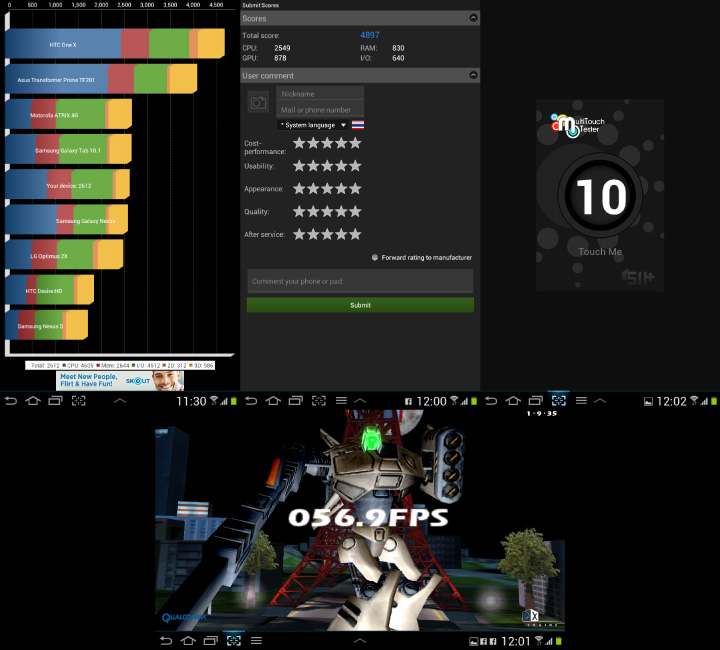The image size is (720, 650).
Task: Expand the up chevron in the 11:30 bar
Action: coord(120,401)
